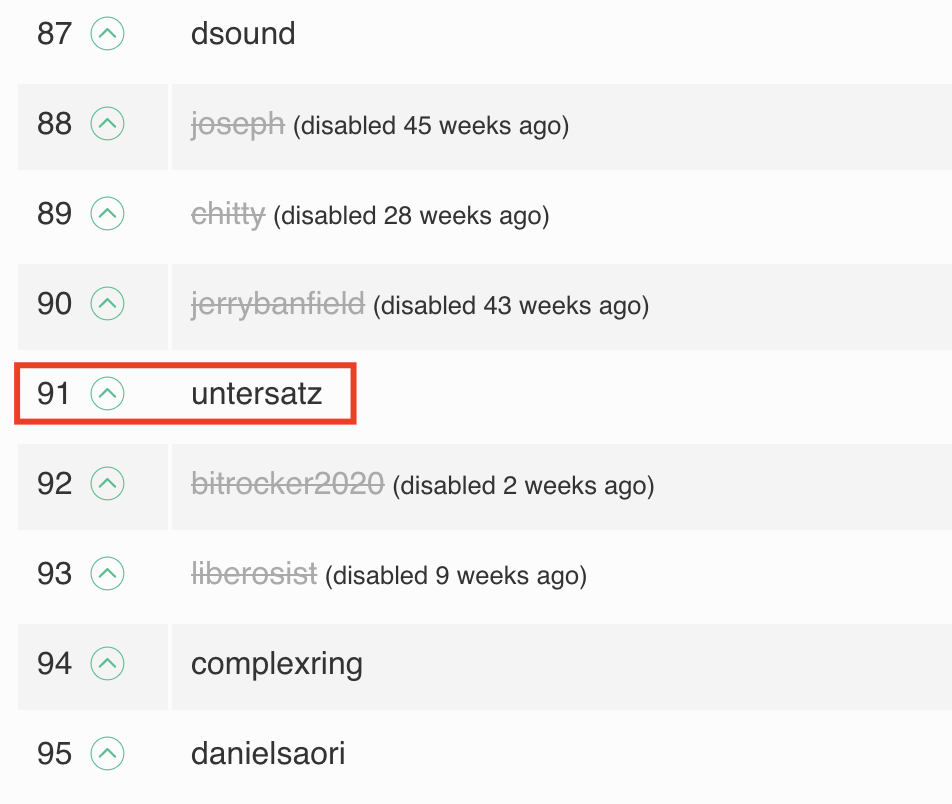
Task: Click the rank number 91
Action: click(x=54, y=395)
